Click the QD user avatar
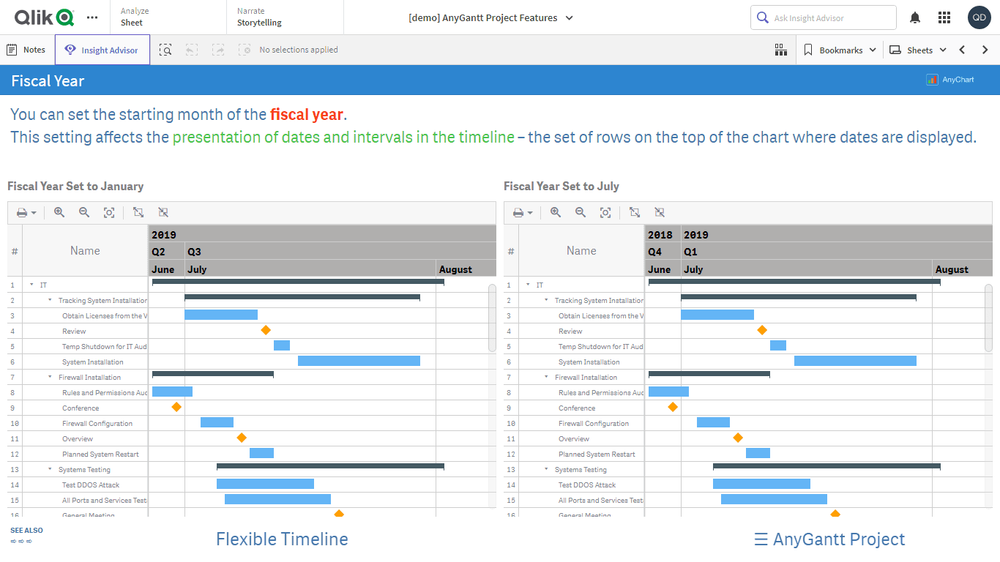This screenshot has width=1000, height=562. click(979, 18)
